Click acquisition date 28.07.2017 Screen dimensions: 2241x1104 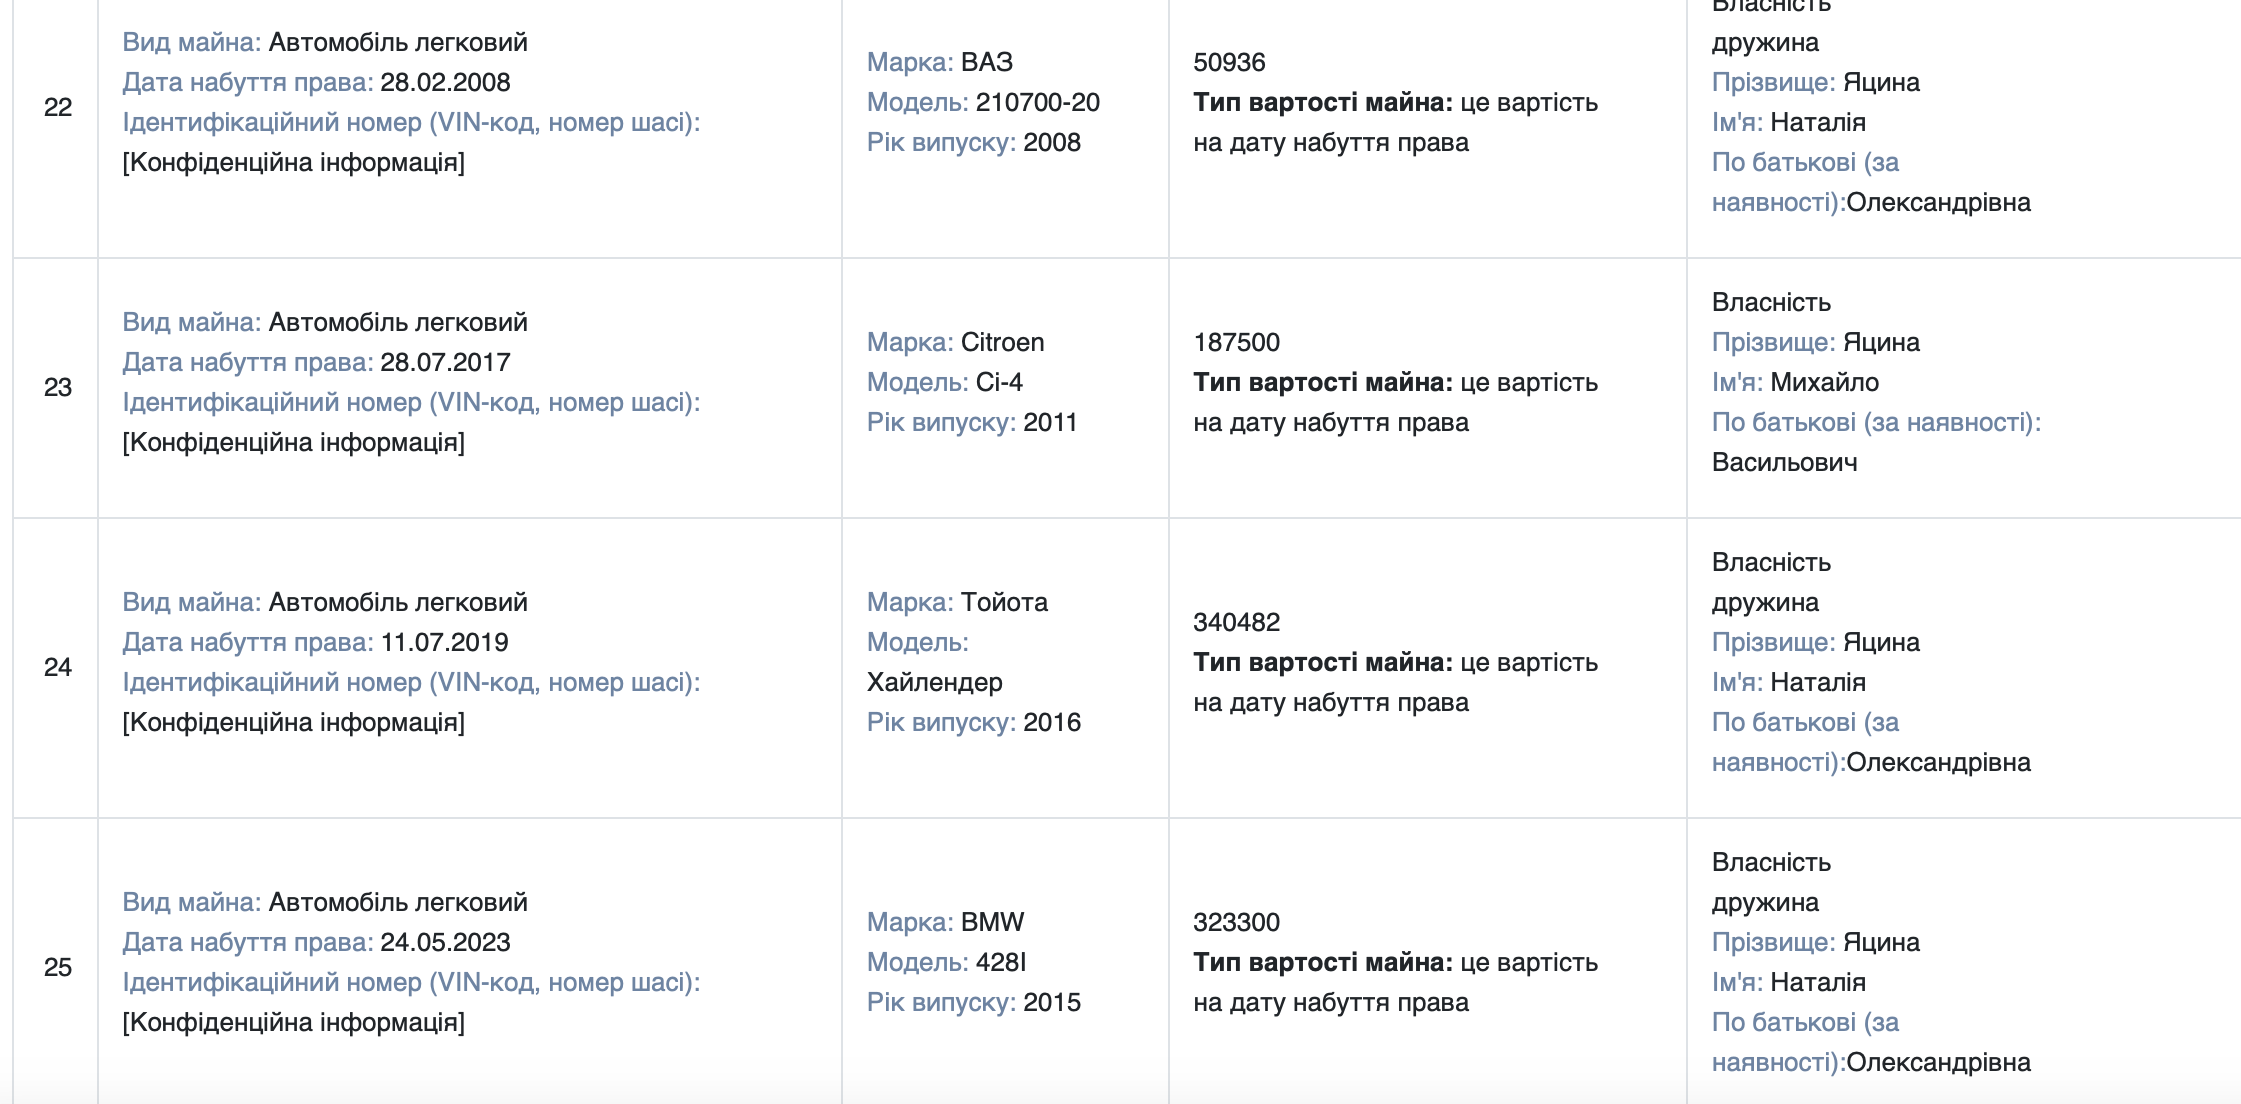pyautogui.click(x=445, y=362)
